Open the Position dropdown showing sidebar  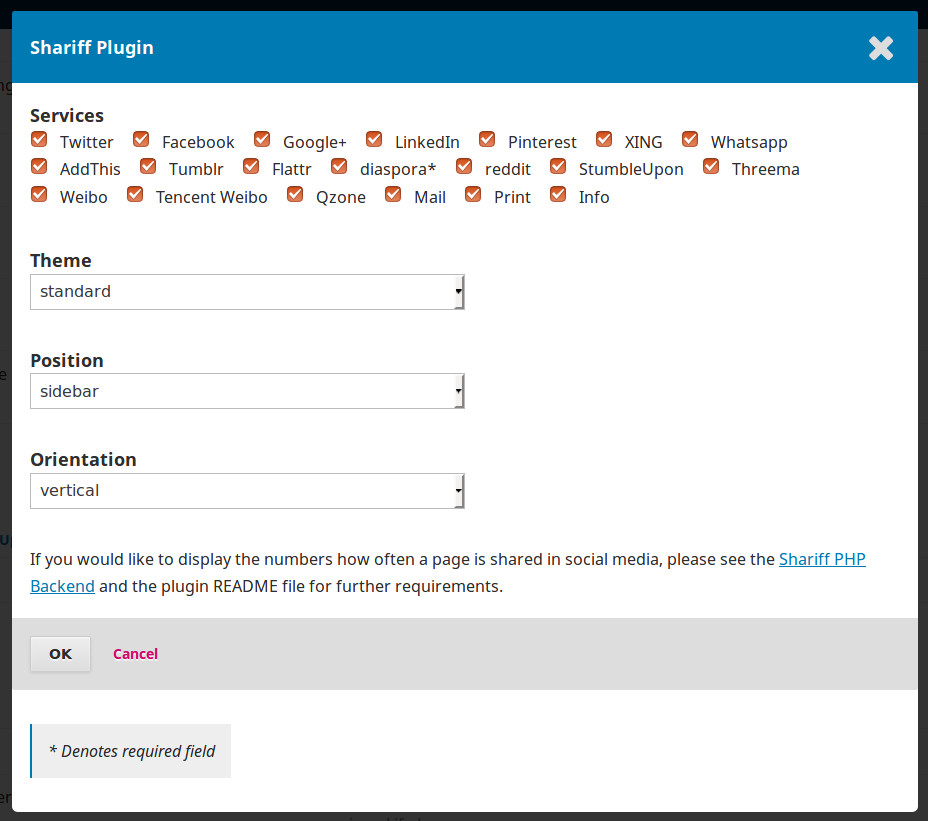tap(247, 391)
